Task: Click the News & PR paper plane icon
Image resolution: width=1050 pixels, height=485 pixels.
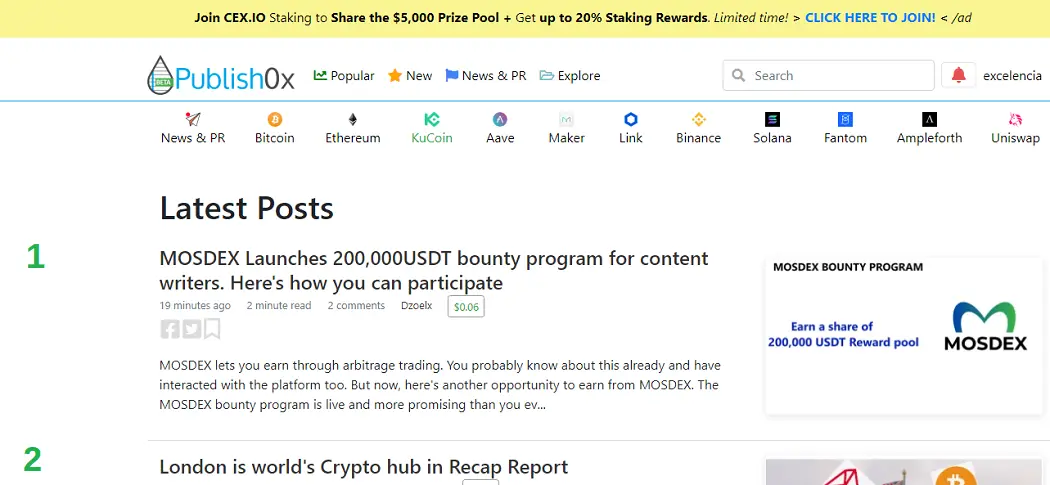Action: click(193, 119)
